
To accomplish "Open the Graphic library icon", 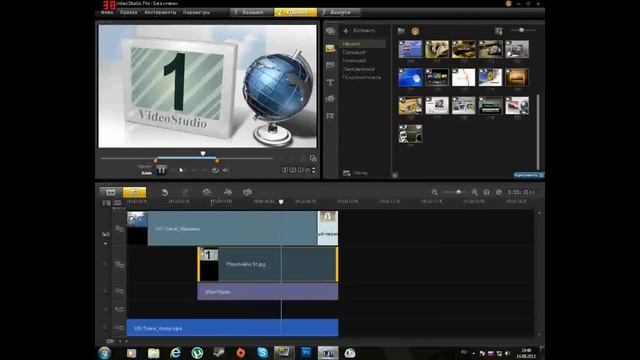I will (330, 99).
